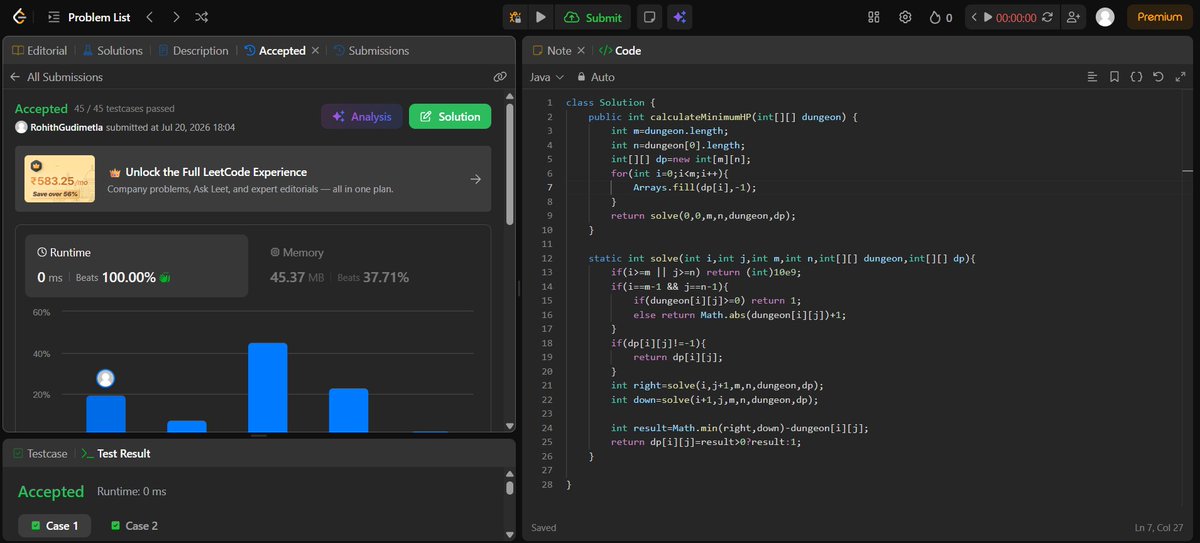1200x543 pixels.
Task: Select the Runtime stats card
Action: click(137, 266)
